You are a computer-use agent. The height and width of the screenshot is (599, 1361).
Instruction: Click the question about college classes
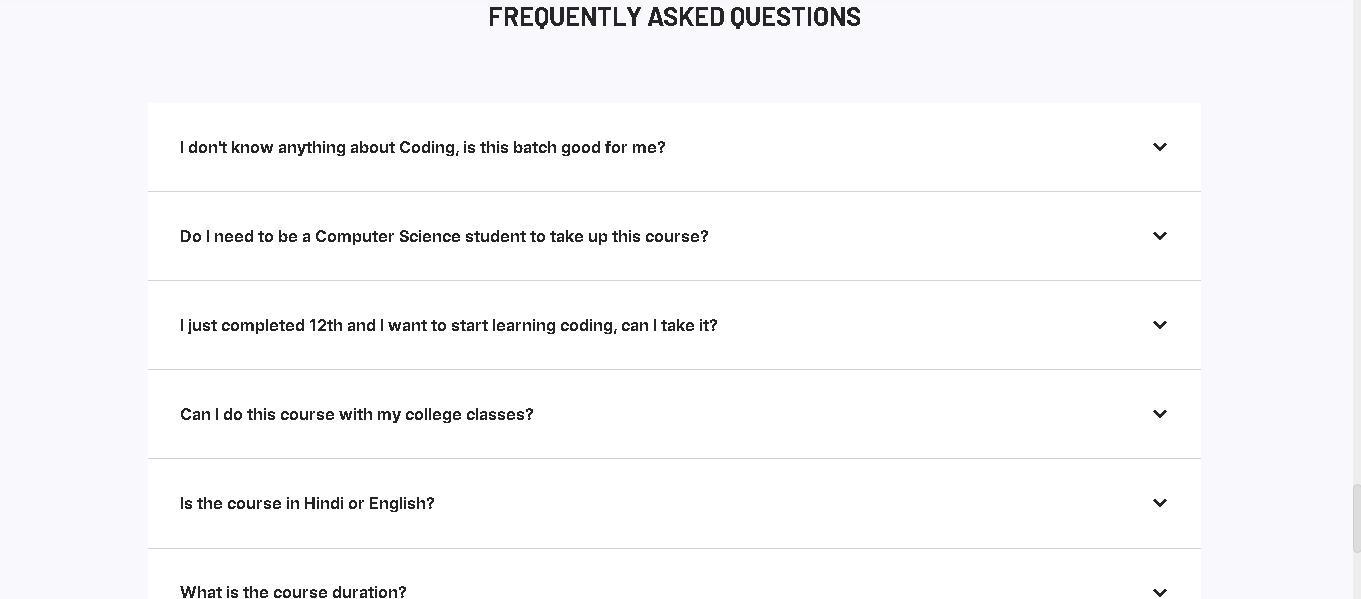pyautogui.click(x=356, y=414)
